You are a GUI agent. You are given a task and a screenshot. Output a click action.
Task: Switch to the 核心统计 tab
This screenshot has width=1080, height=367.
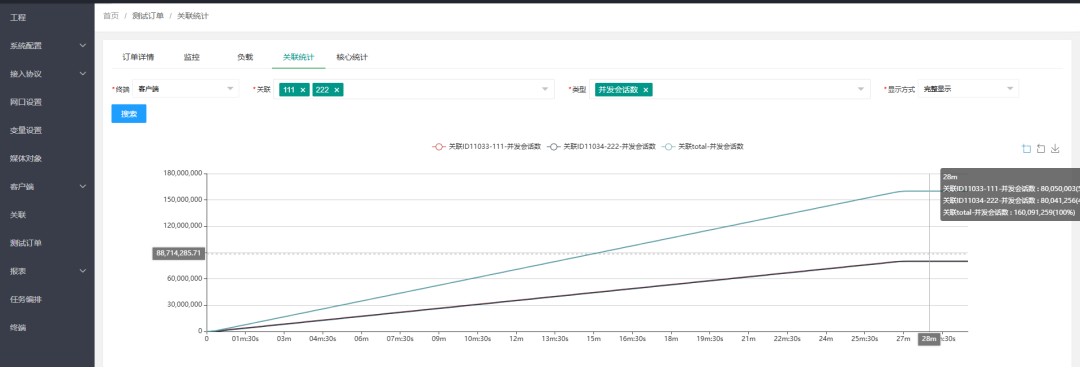coord(352,57)
